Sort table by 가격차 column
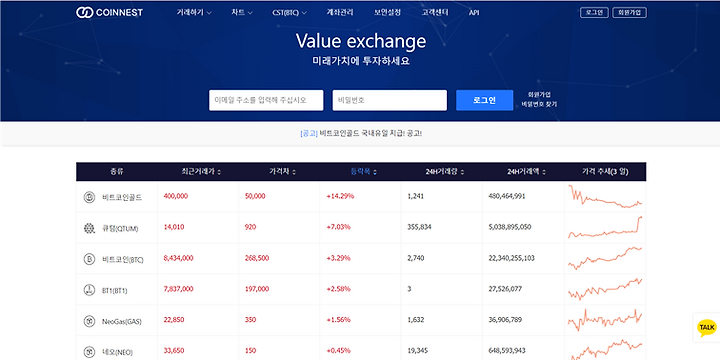This screenshot has height=360, width=720. (282, 172)
